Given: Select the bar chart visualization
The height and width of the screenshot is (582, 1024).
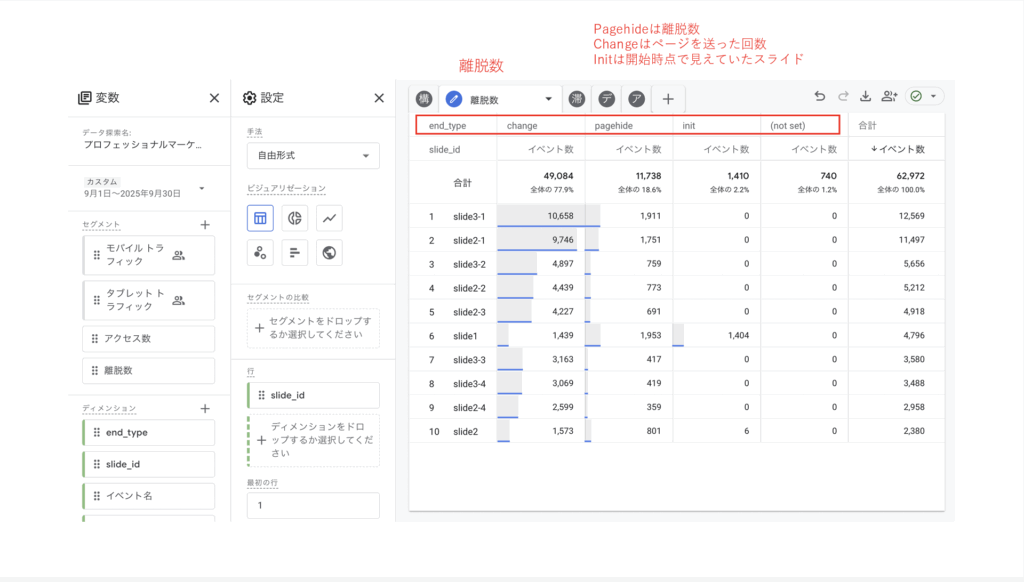Looking at the screenshot, I should 295,252.
